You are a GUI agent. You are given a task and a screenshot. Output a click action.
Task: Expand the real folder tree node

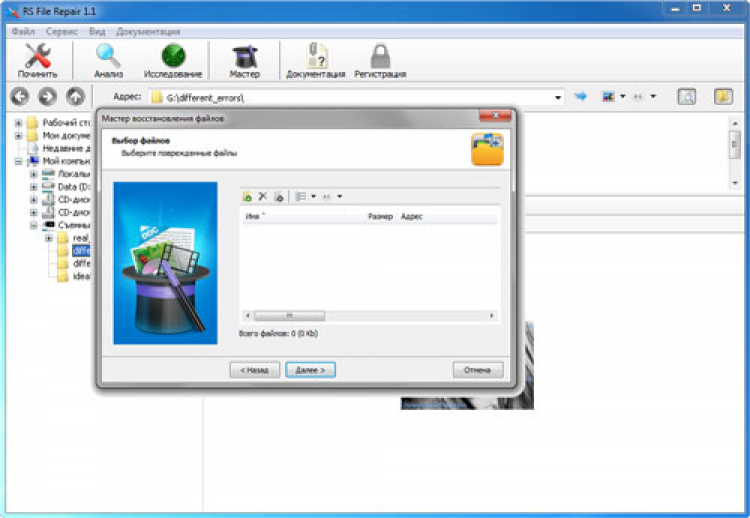coord(49,238)
